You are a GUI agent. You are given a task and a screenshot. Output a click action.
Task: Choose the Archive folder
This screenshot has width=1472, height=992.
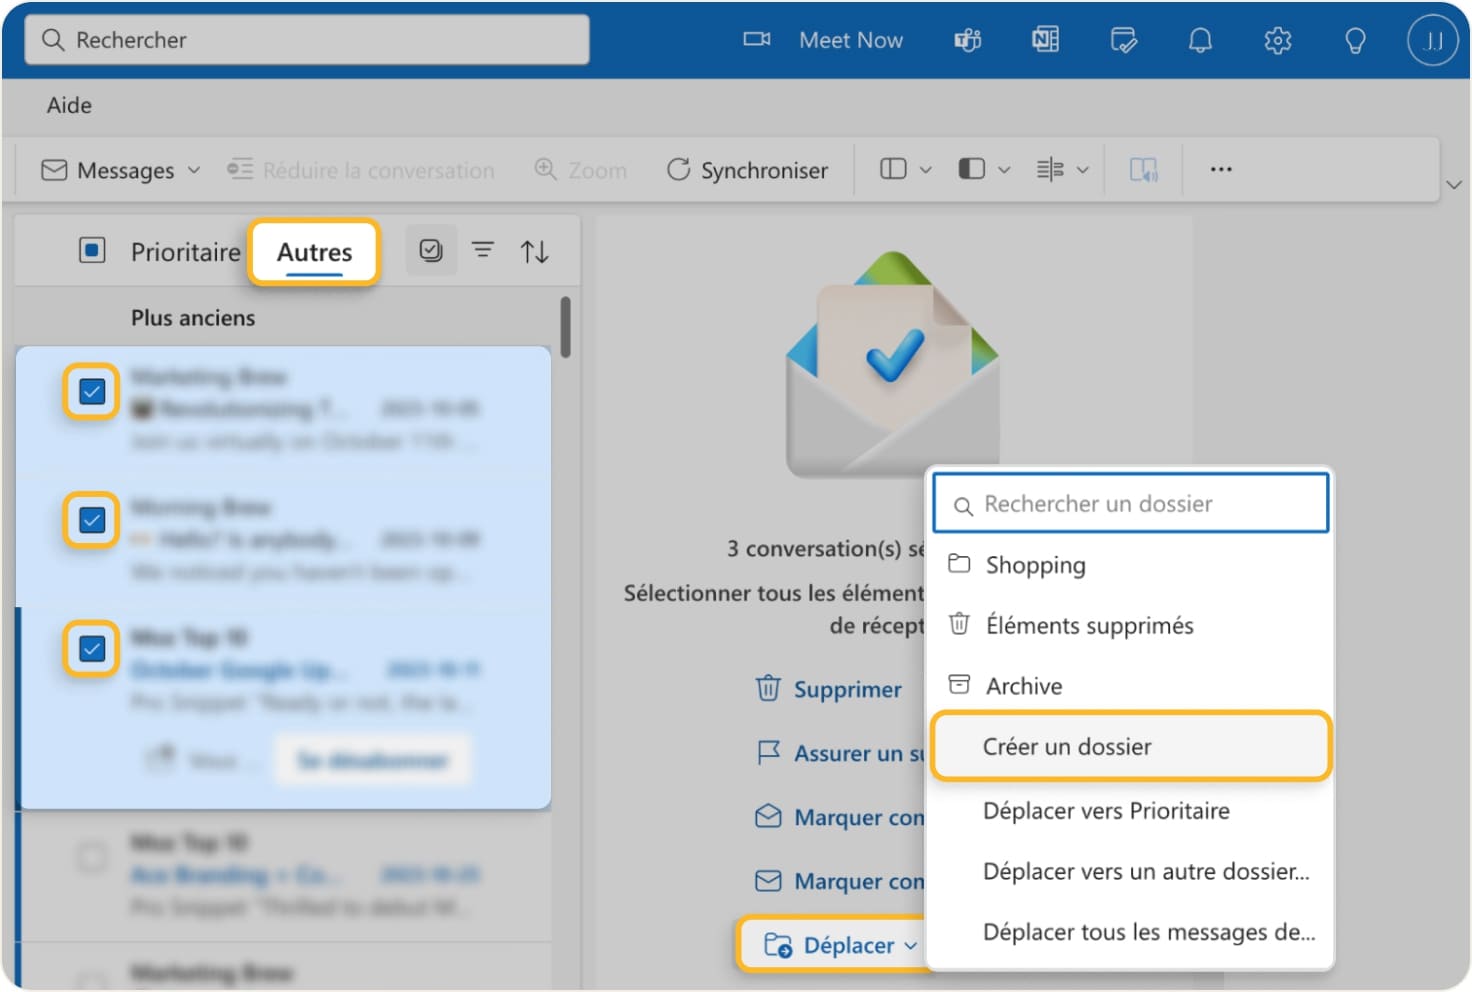(x=1131, y=686)
